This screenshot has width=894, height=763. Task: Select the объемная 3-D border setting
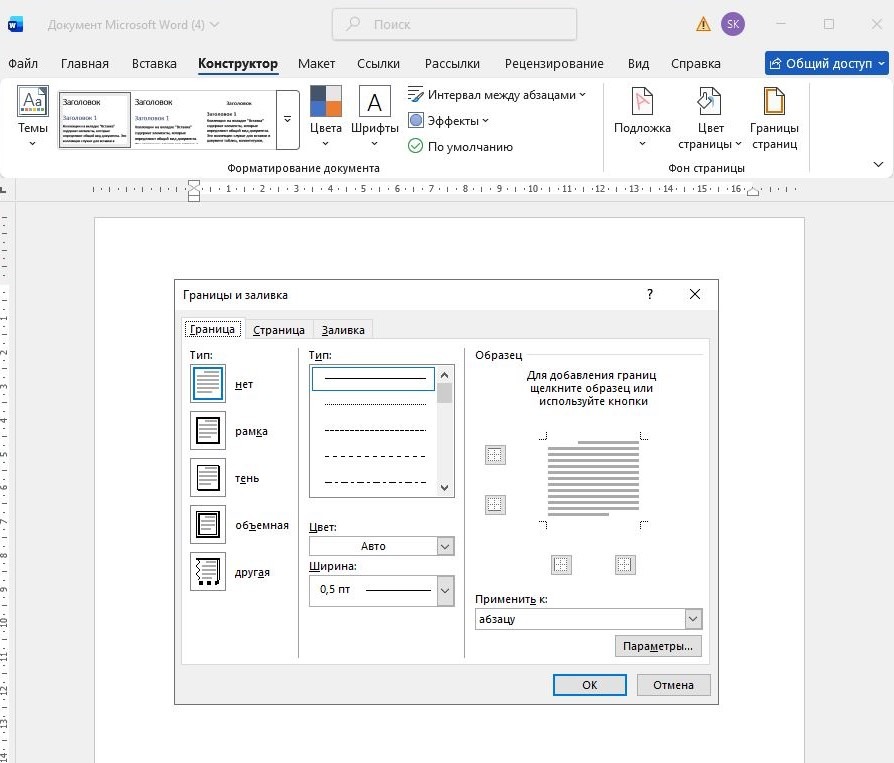208,525
